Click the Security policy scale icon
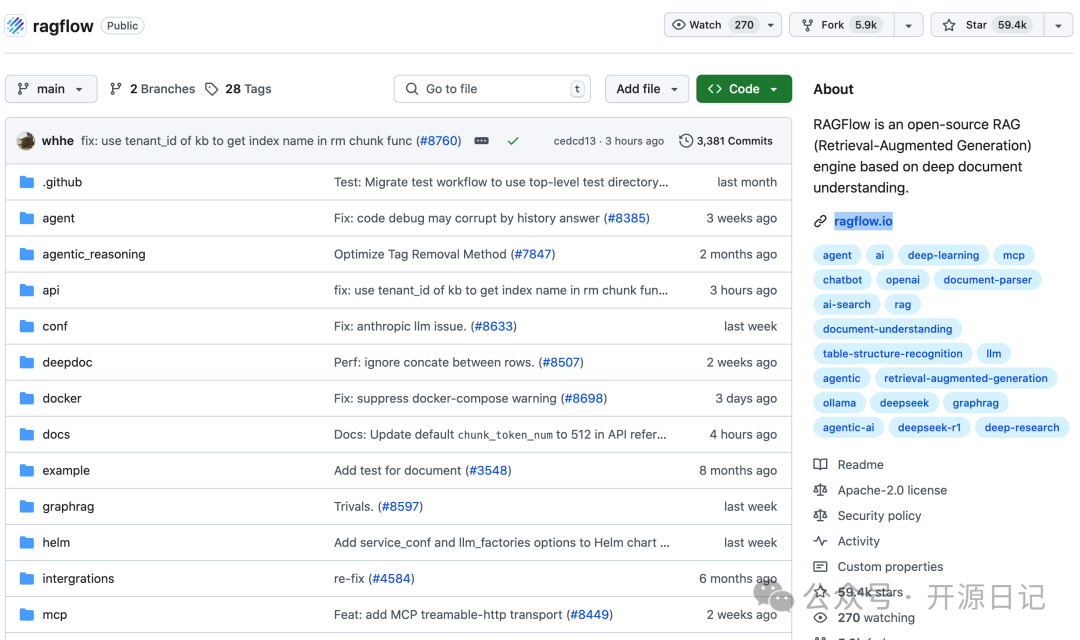Viewport: 1080px width, 640px height. (820, 515)
